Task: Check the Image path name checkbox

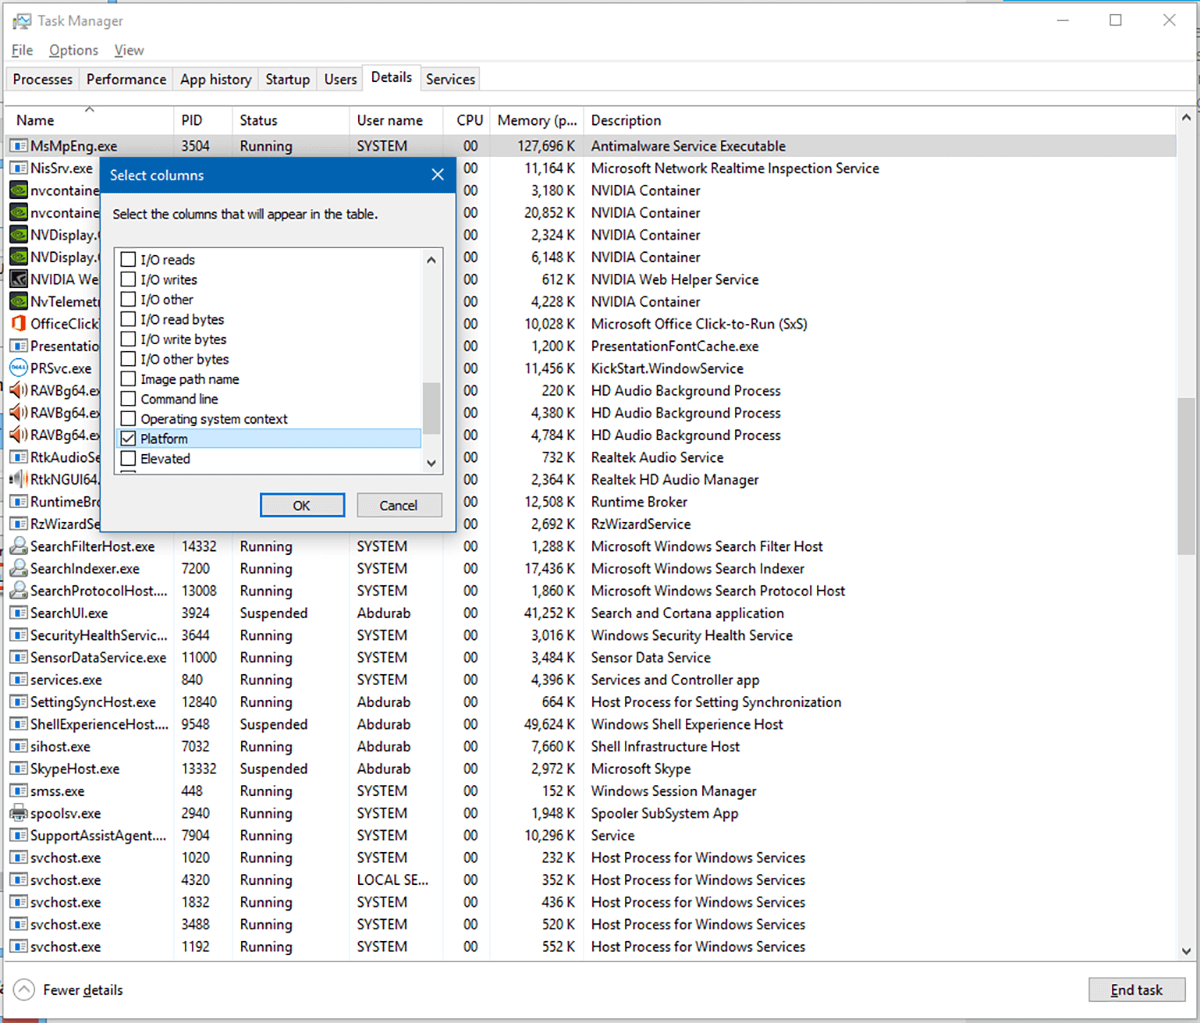Action: coord(128,379)
